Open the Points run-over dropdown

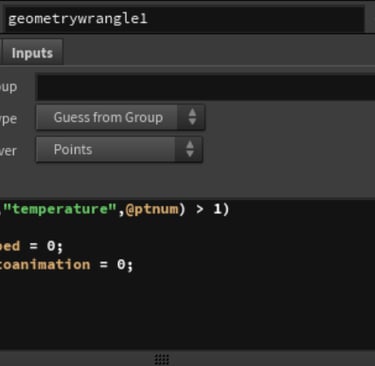coord(119,149)
